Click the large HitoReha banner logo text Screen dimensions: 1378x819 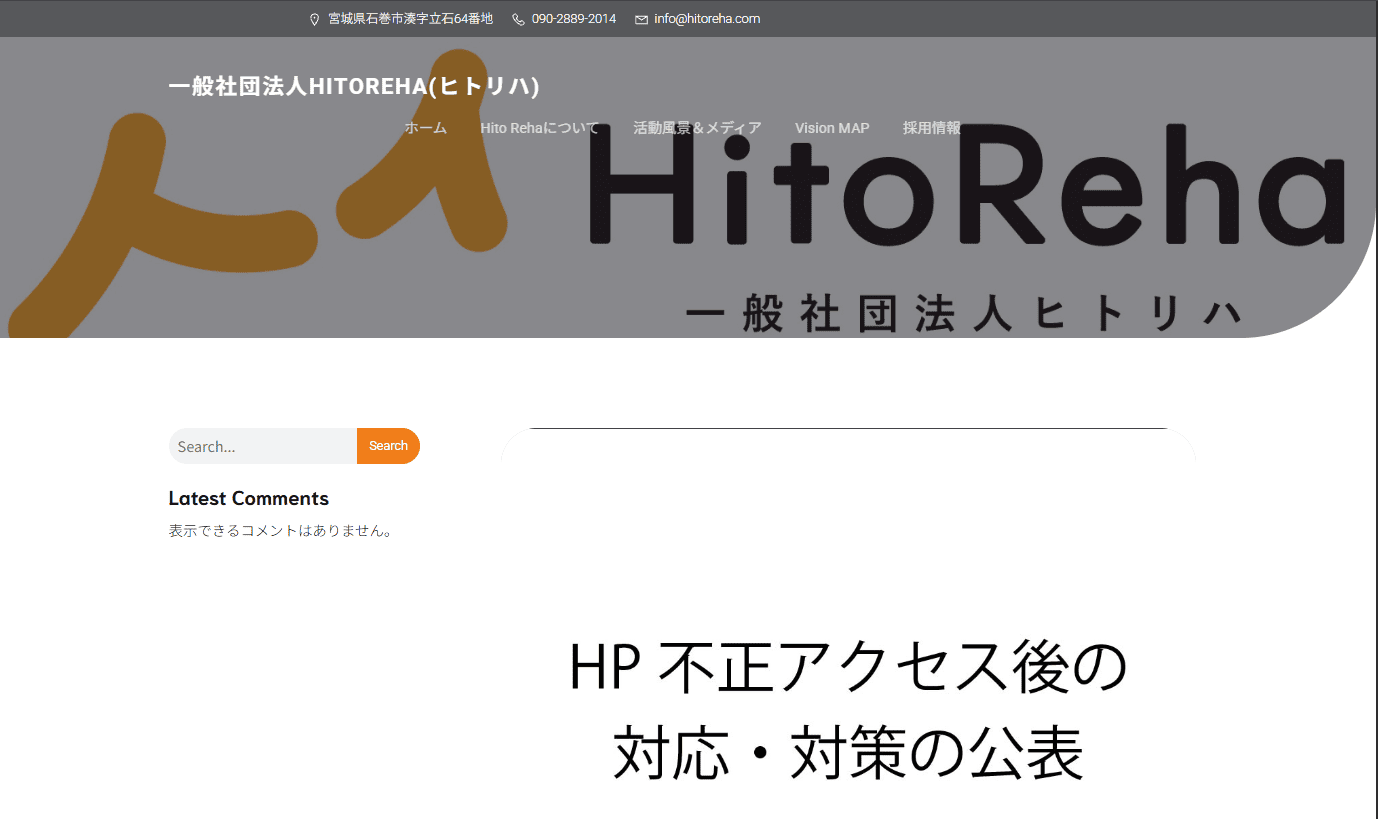click(x=968, y=187)
